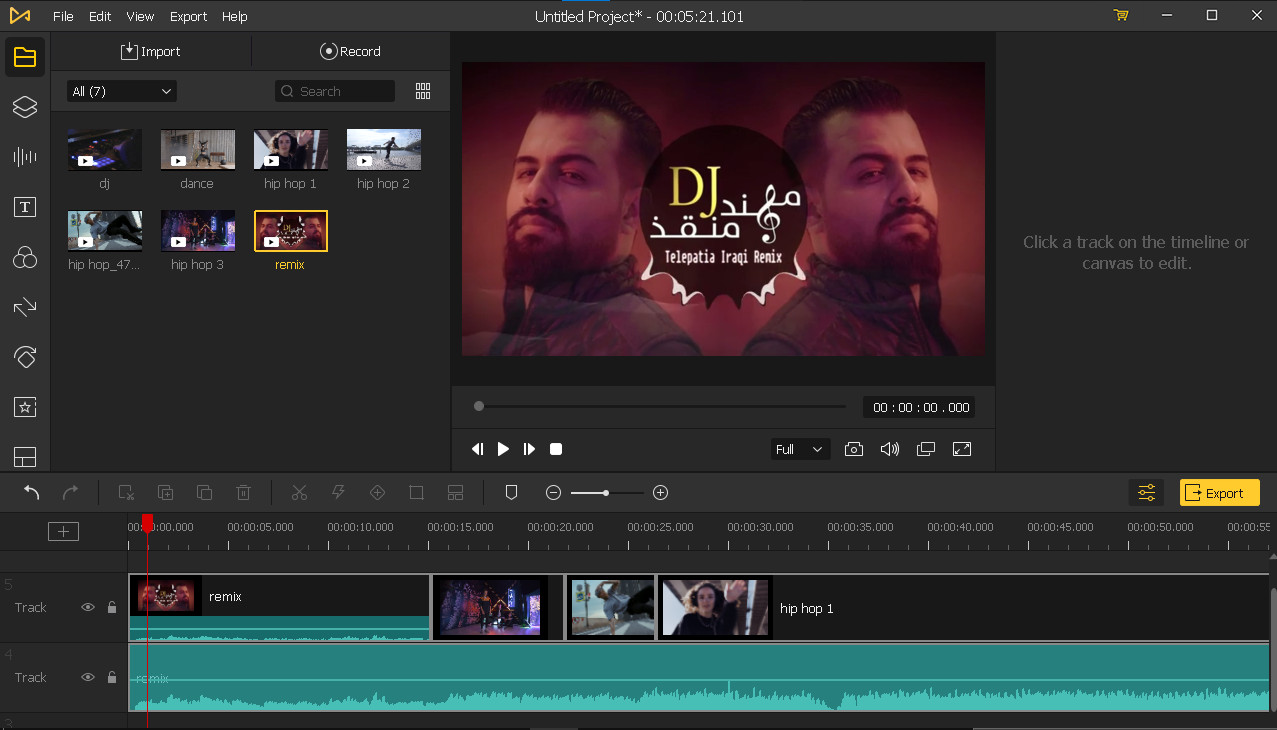Open the Transitions panel

[25, 307]
